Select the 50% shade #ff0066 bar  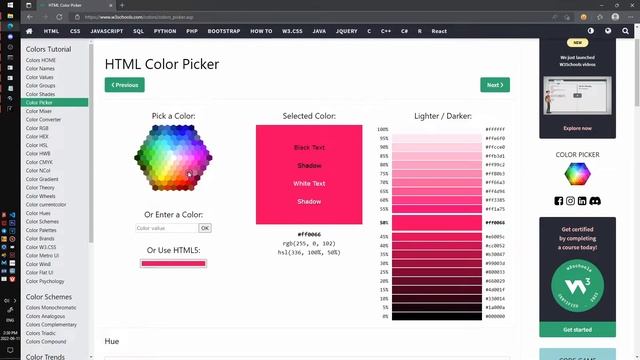tap(437, 223)
